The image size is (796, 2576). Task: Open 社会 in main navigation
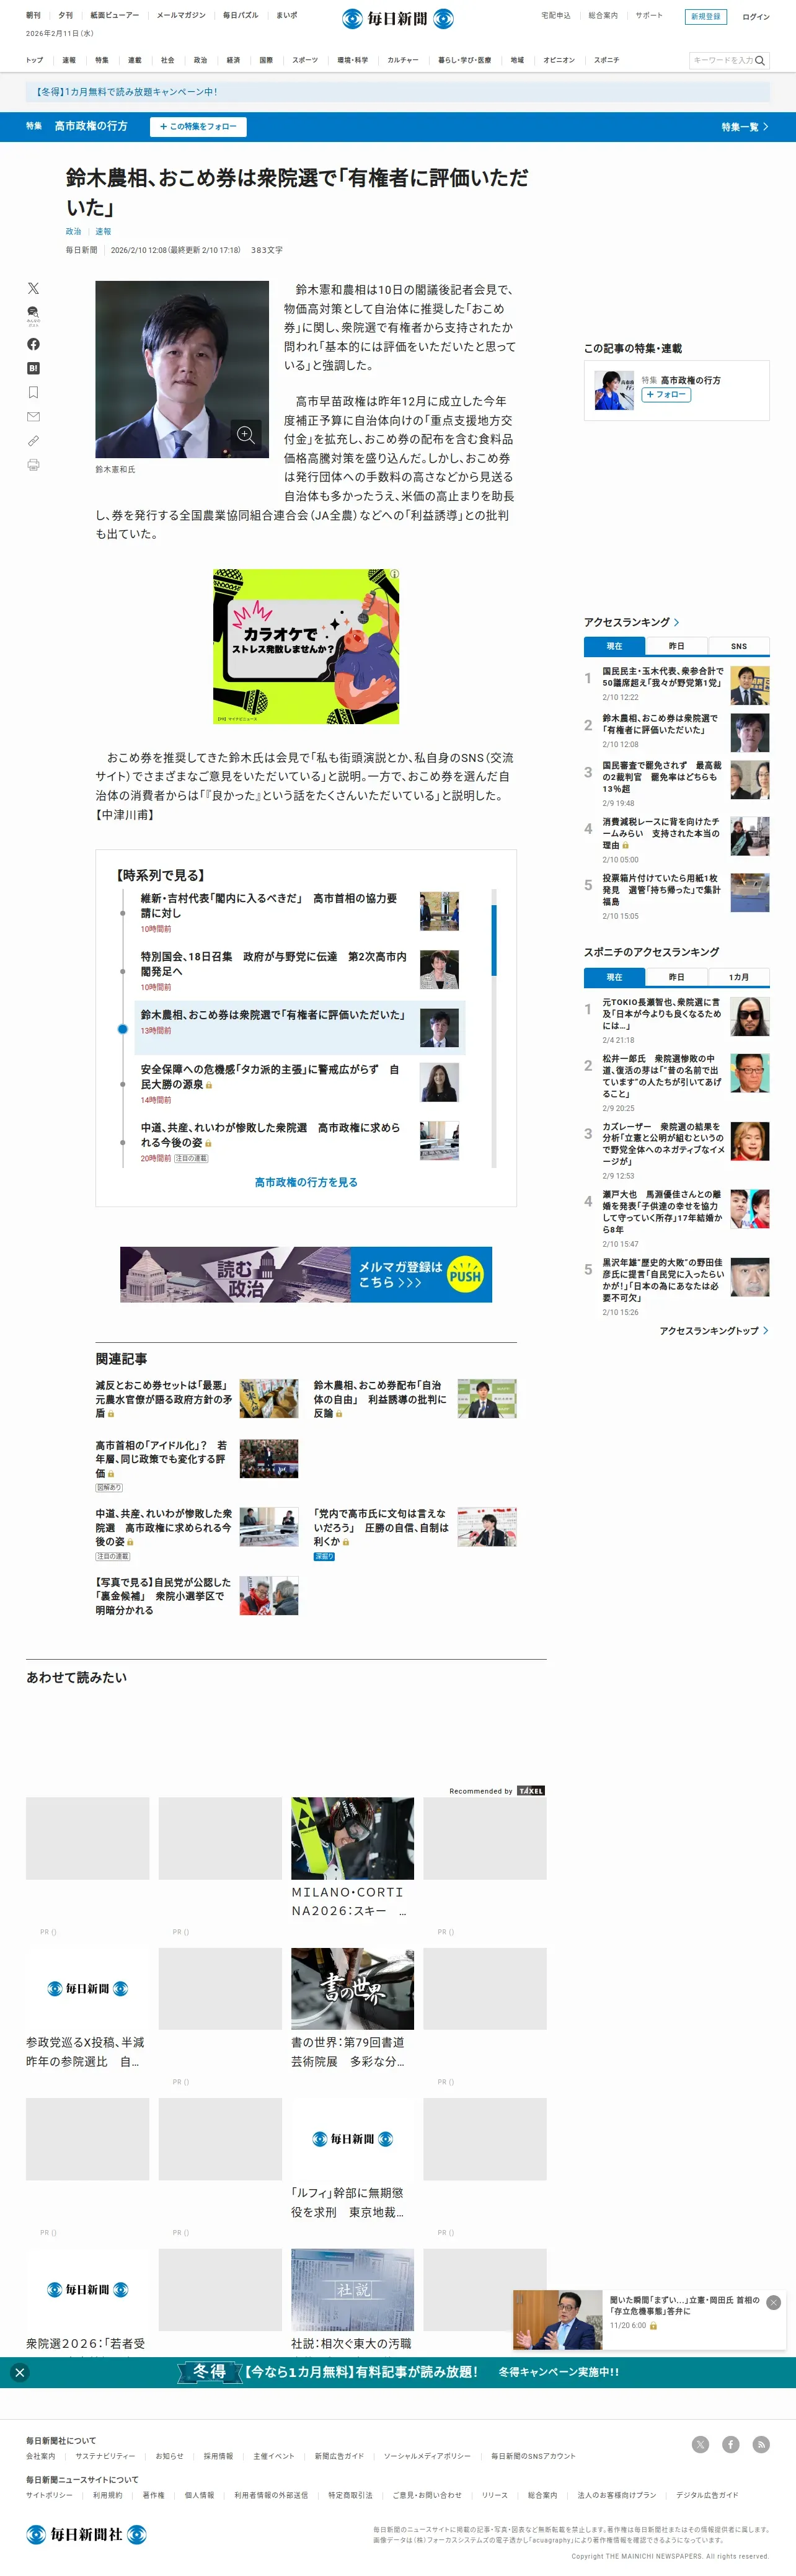(x=167, y=60)
